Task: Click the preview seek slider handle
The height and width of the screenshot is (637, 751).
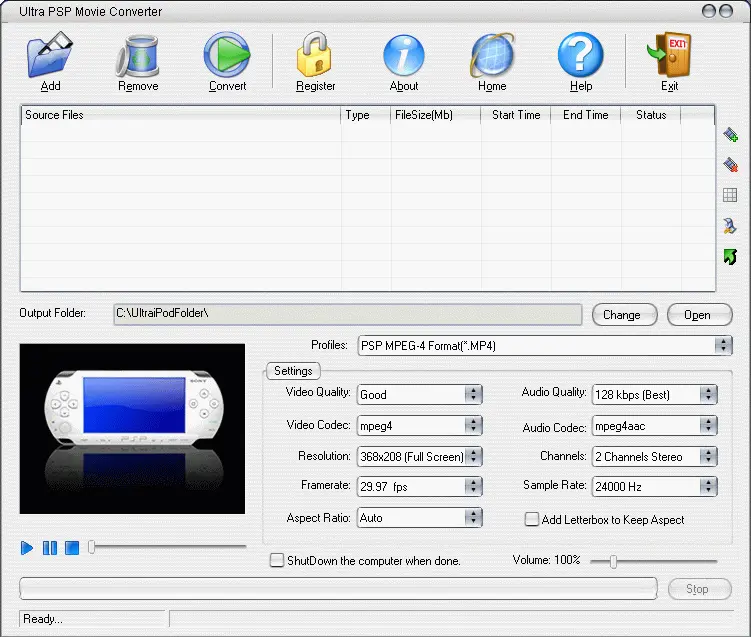Action: pyautogui.click(x=91, y=547)
